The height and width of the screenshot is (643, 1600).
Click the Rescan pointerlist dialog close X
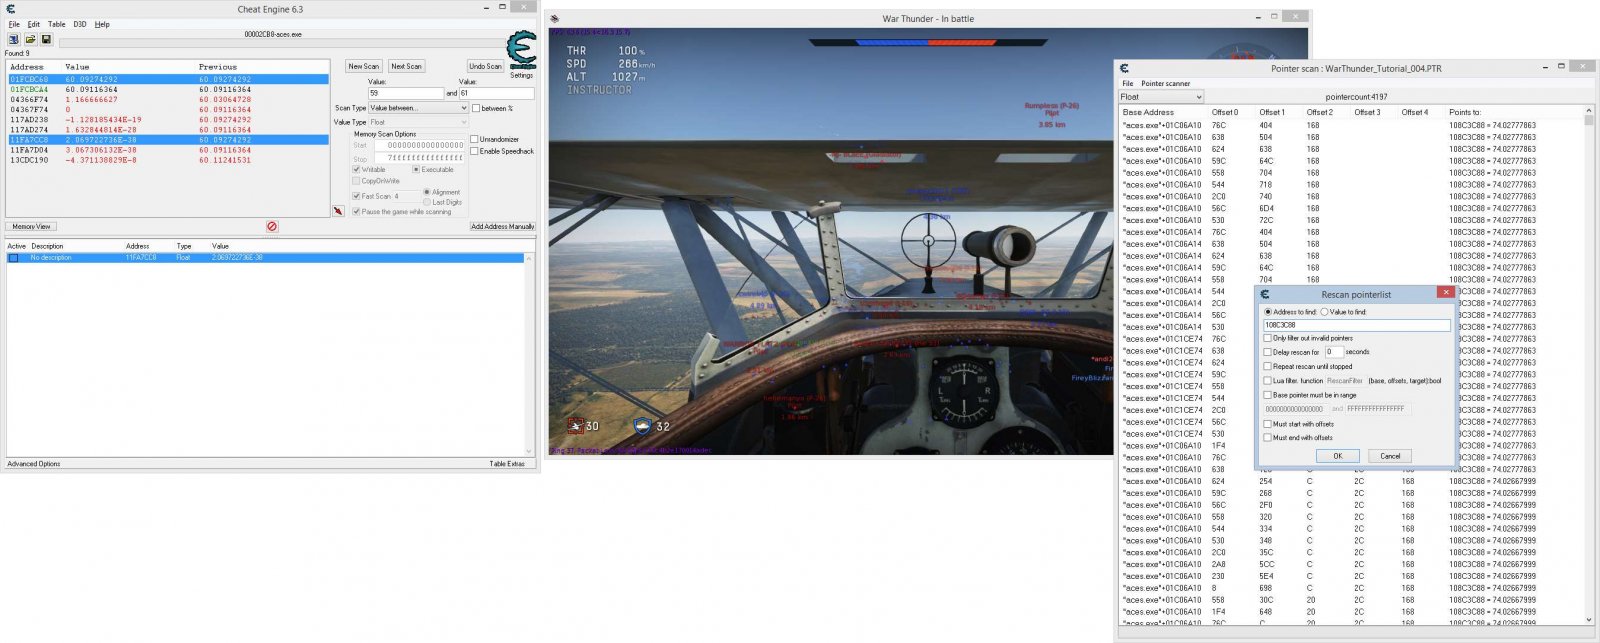pos(1445,293)
